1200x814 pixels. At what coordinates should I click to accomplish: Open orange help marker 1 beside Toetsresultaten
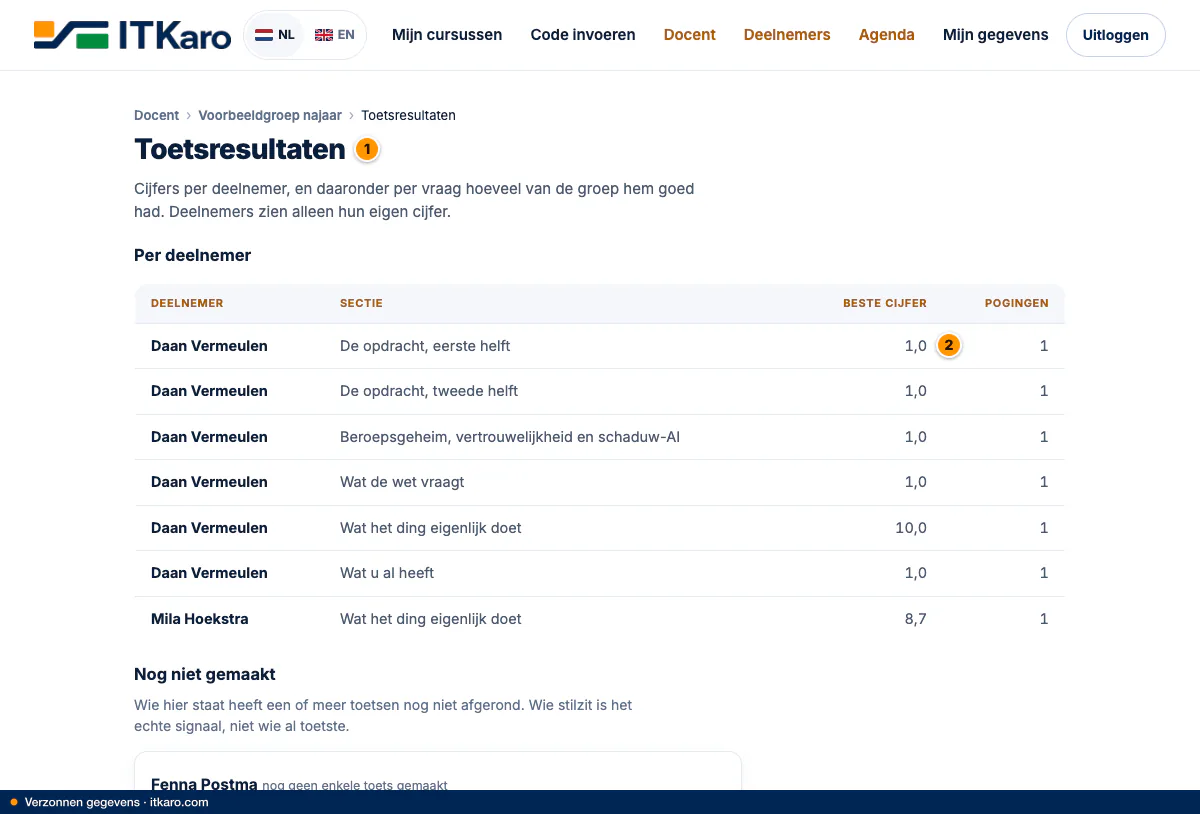[367, 150]
